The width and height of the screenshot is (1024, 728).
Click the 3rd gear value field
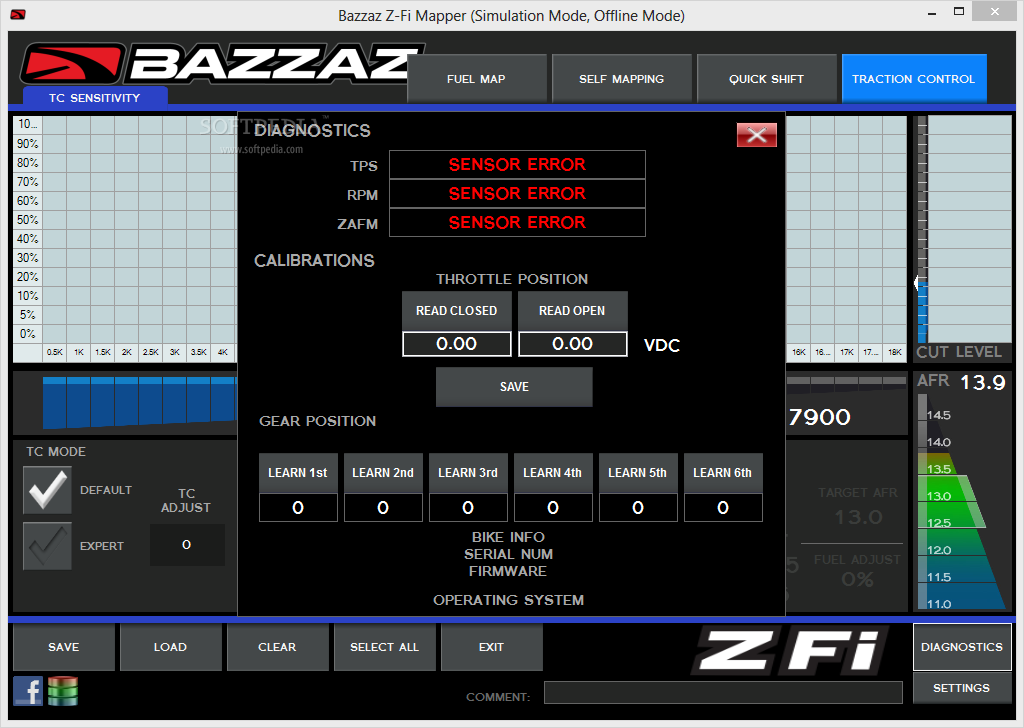[x=468, y=507]
